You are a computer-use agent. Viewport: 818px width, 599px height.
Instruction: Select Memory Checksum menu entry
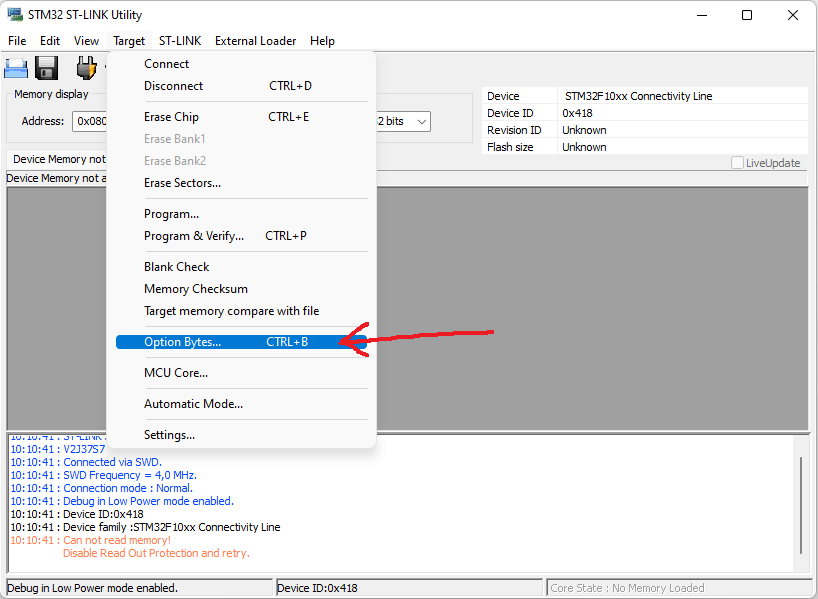click(242, 289)
